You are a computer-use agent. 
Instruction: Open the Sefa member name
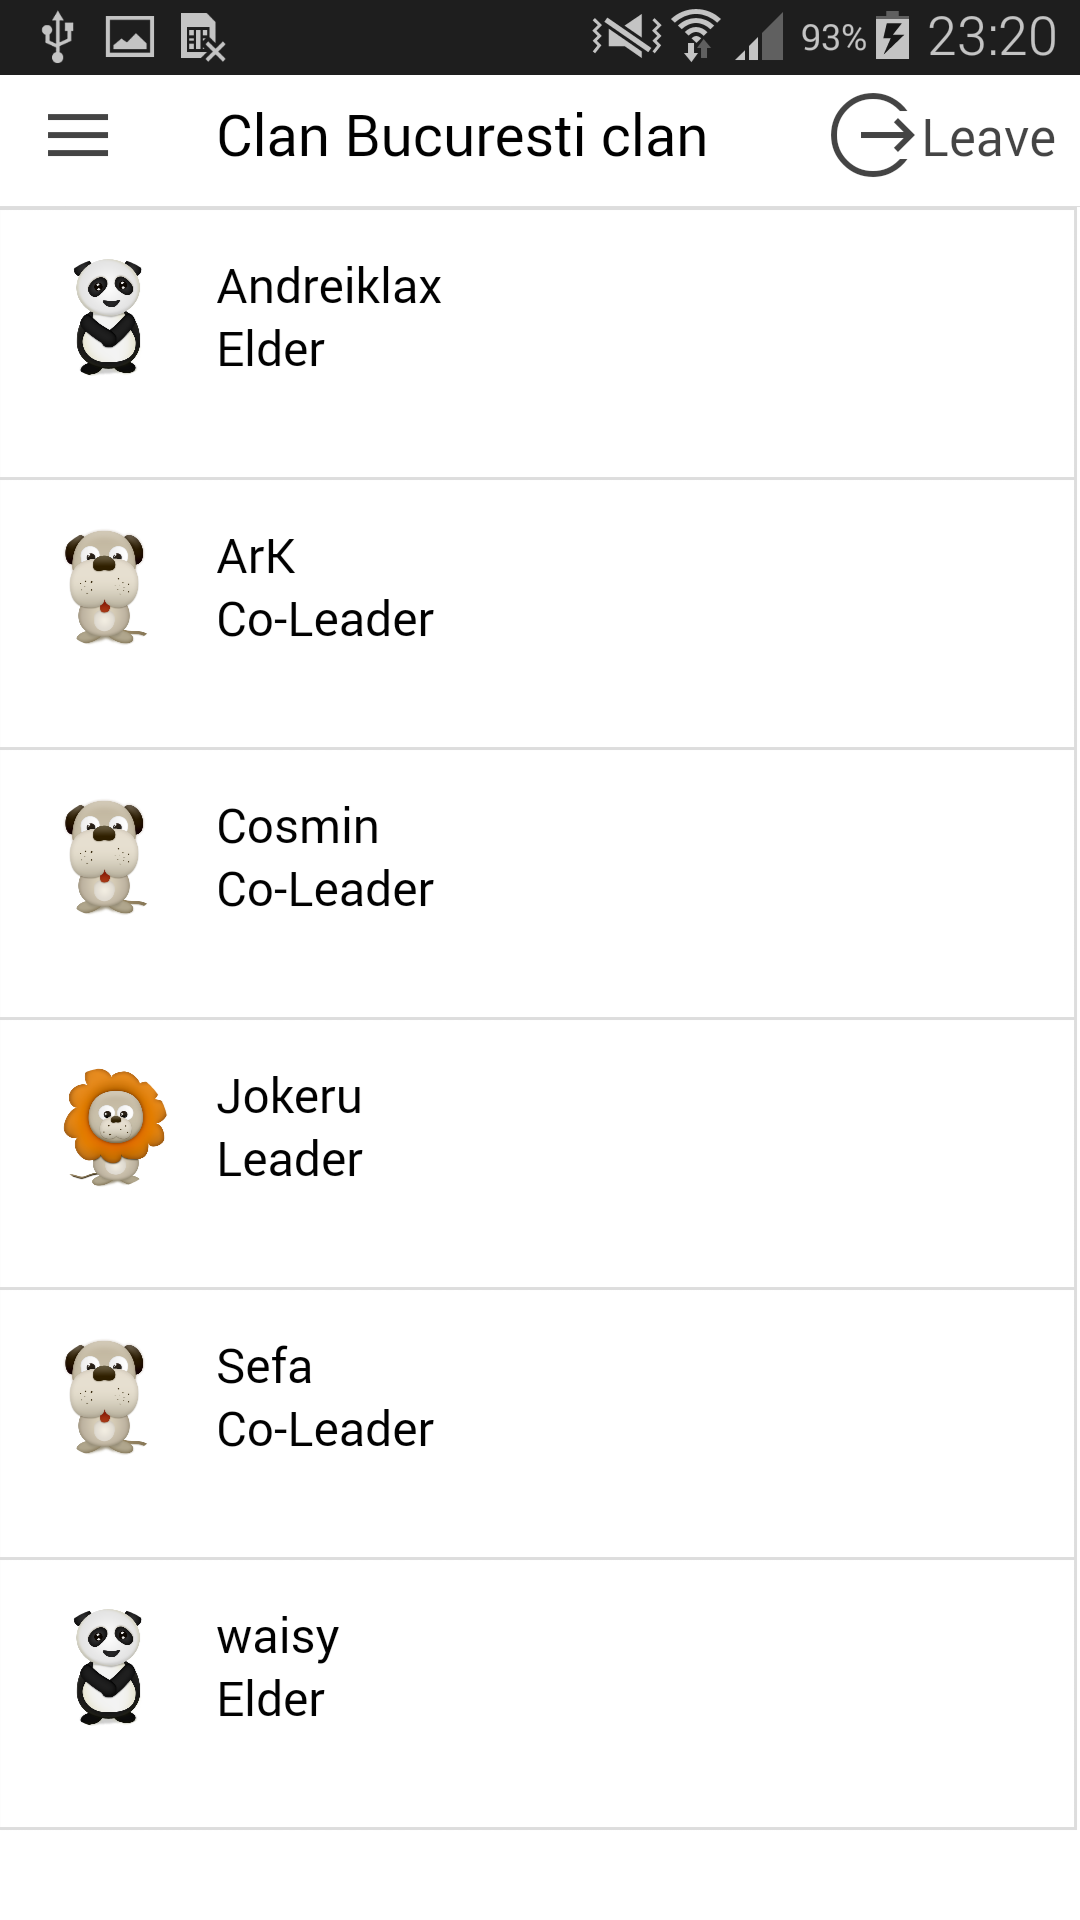point(264,1367)
